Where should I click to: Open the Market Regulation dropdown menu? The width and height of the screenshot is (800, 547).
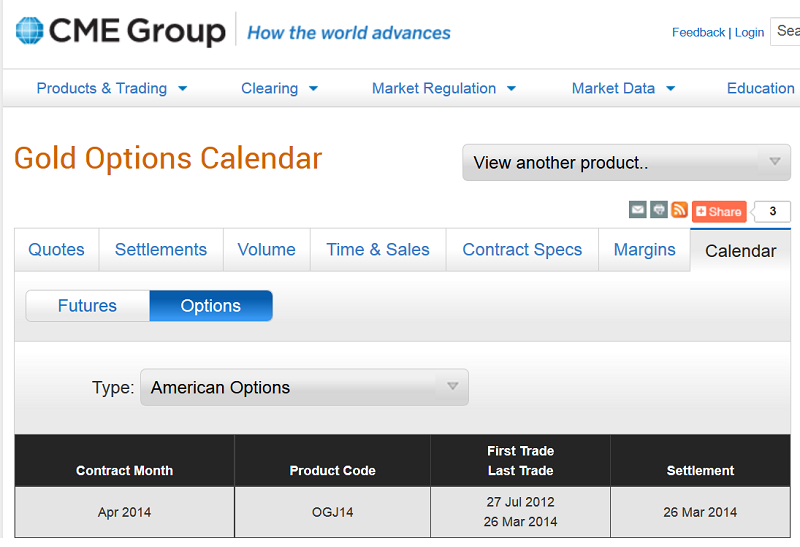444,88
